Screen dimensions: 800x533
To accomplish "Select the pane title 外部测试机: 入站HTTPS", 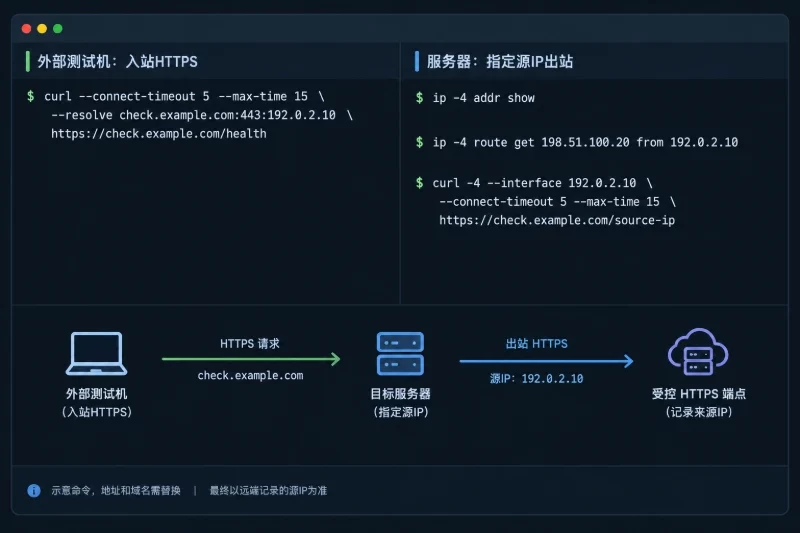I will 117,62.
